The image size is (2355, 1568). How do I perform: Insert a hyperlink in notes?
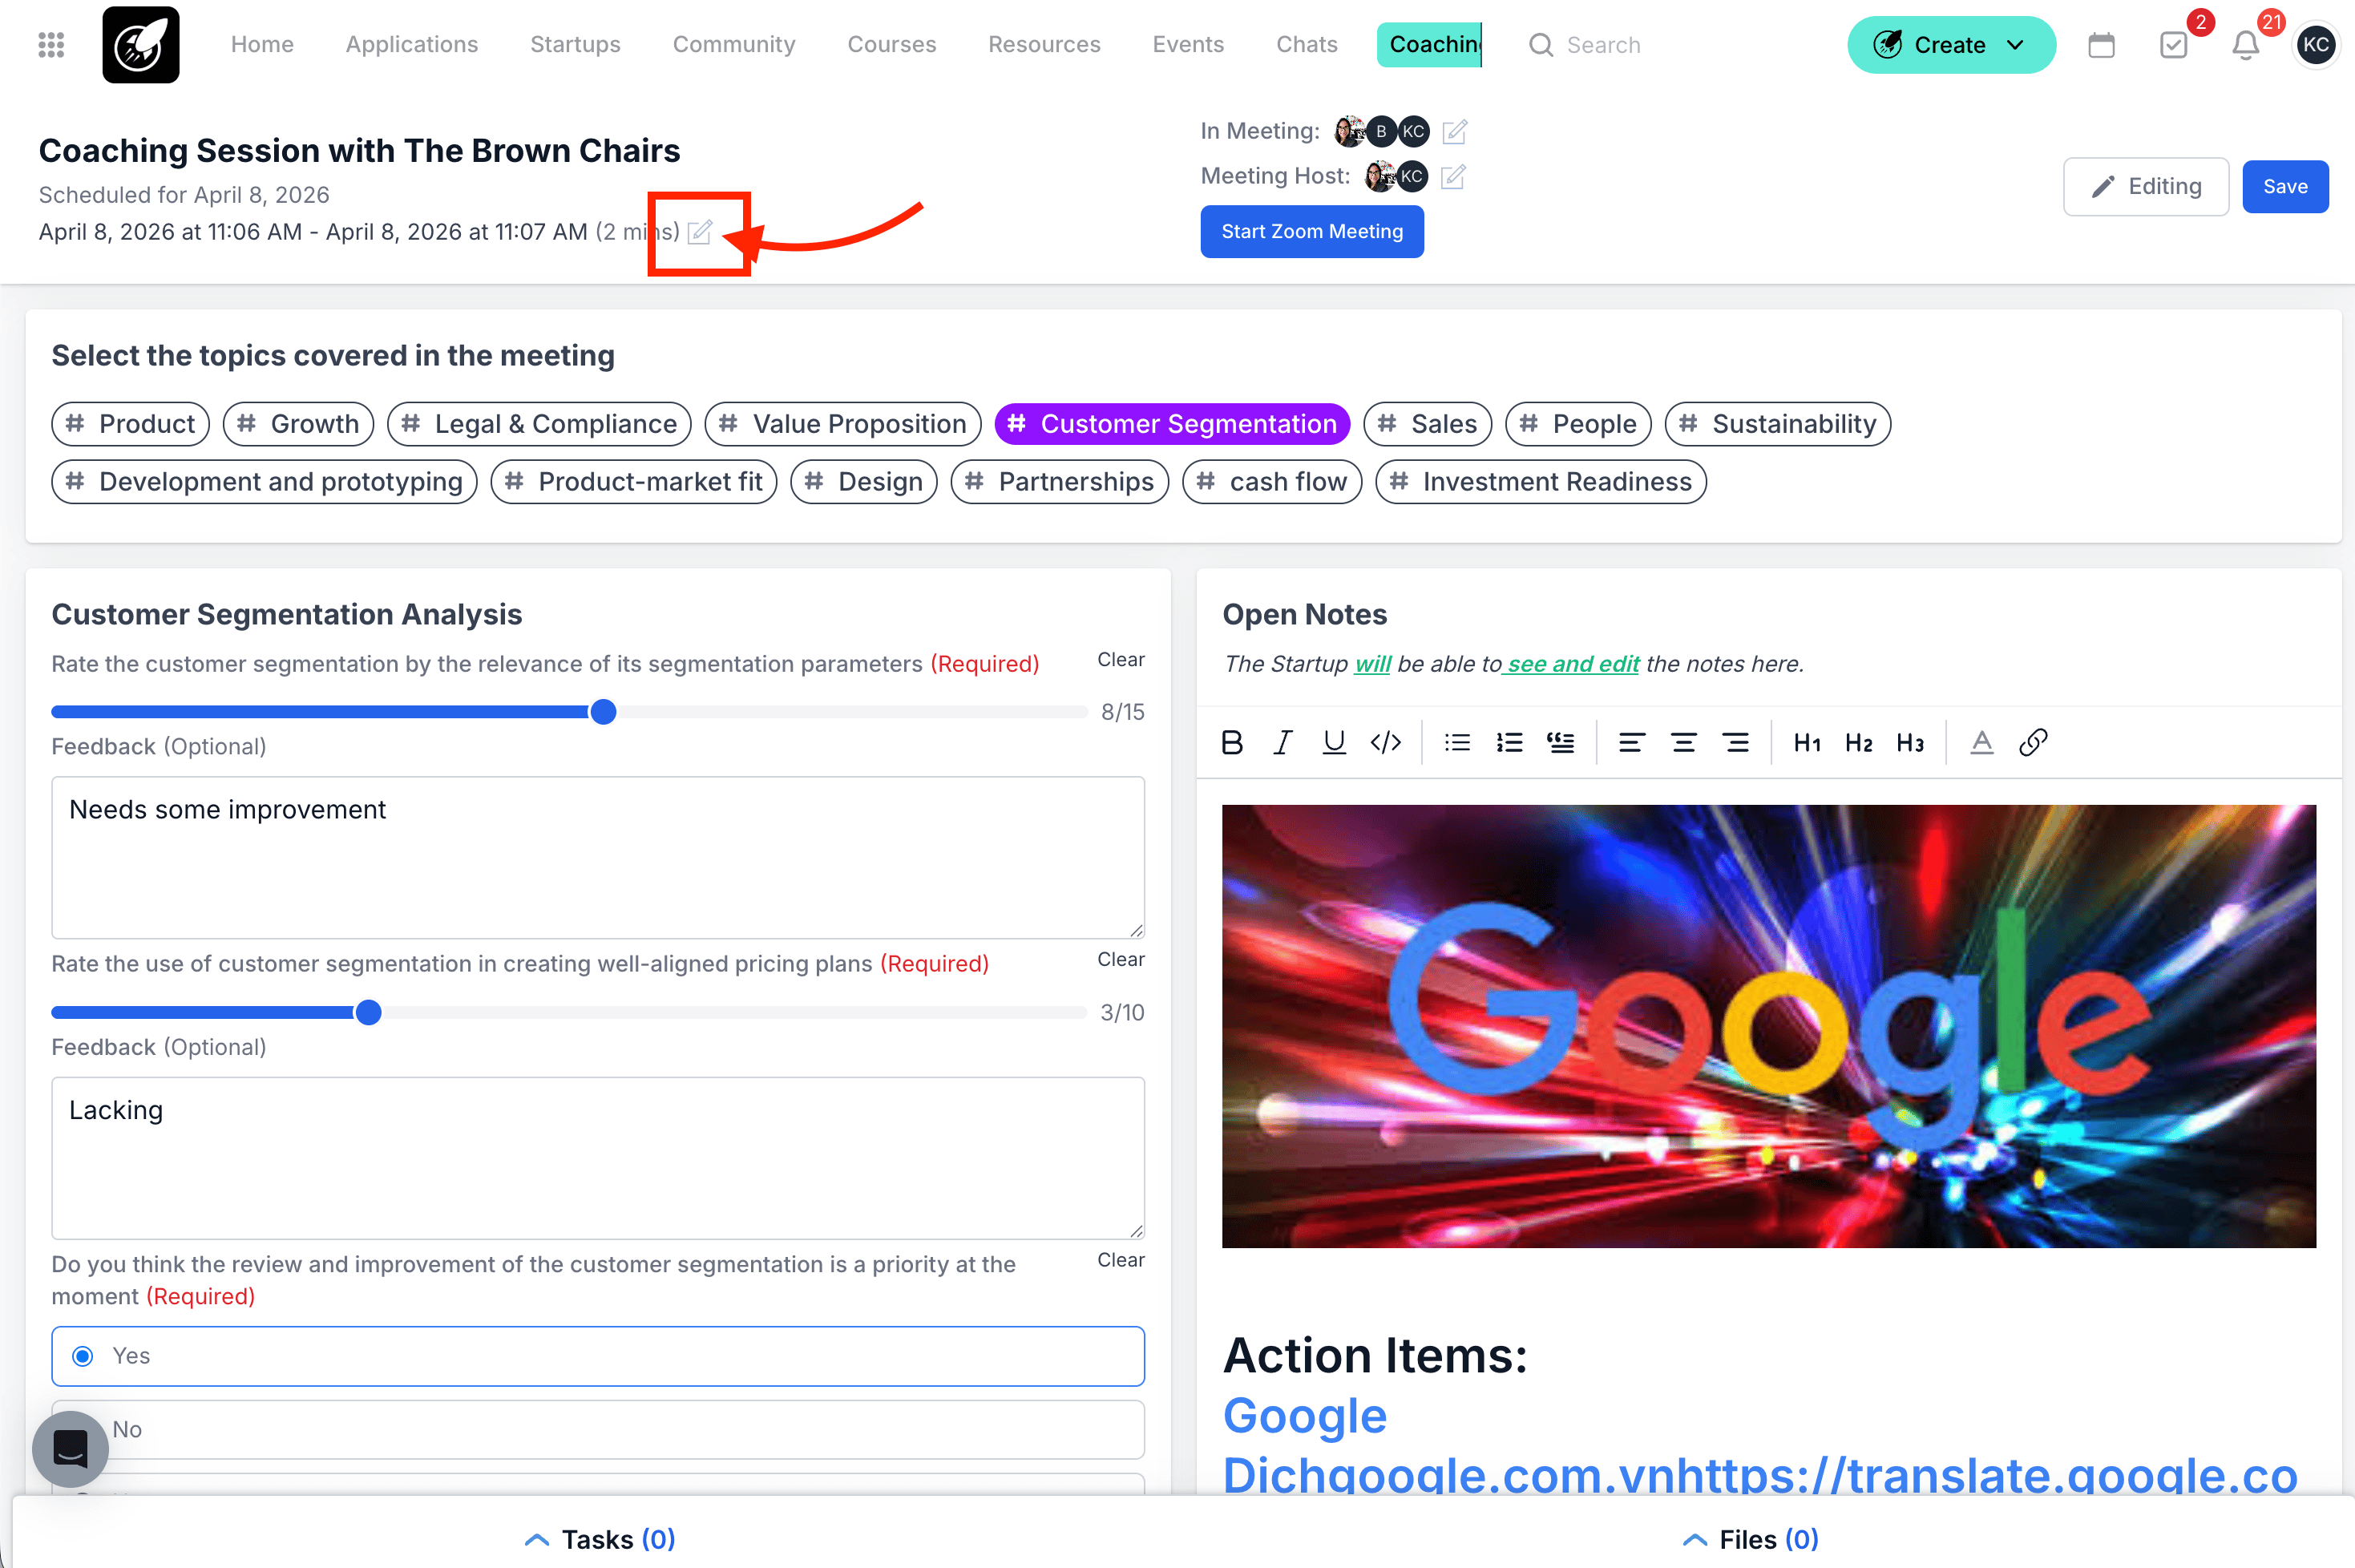[2034, 742]
